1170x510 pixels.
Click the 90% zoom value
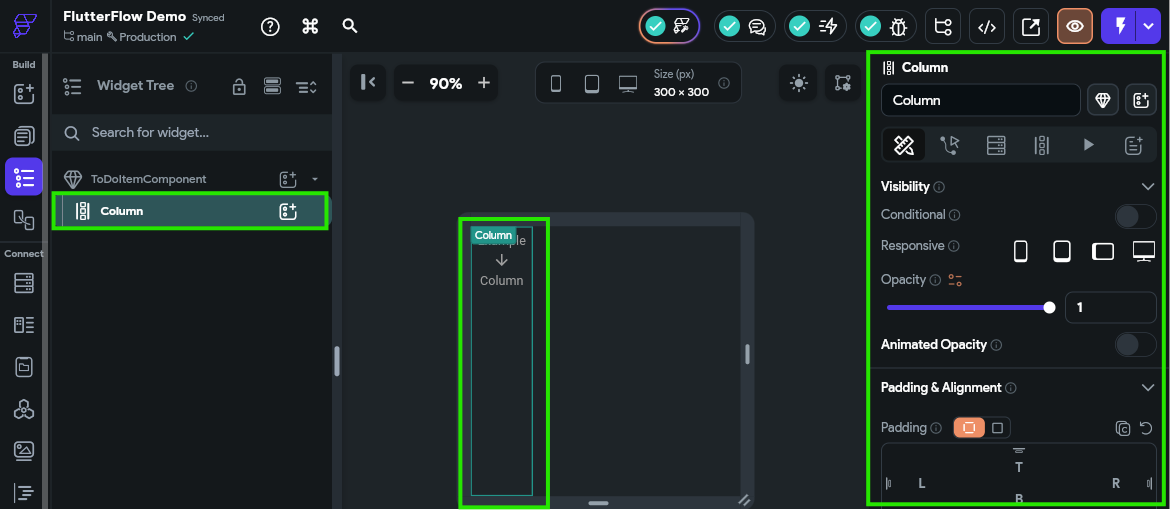(x=445, y=84)
